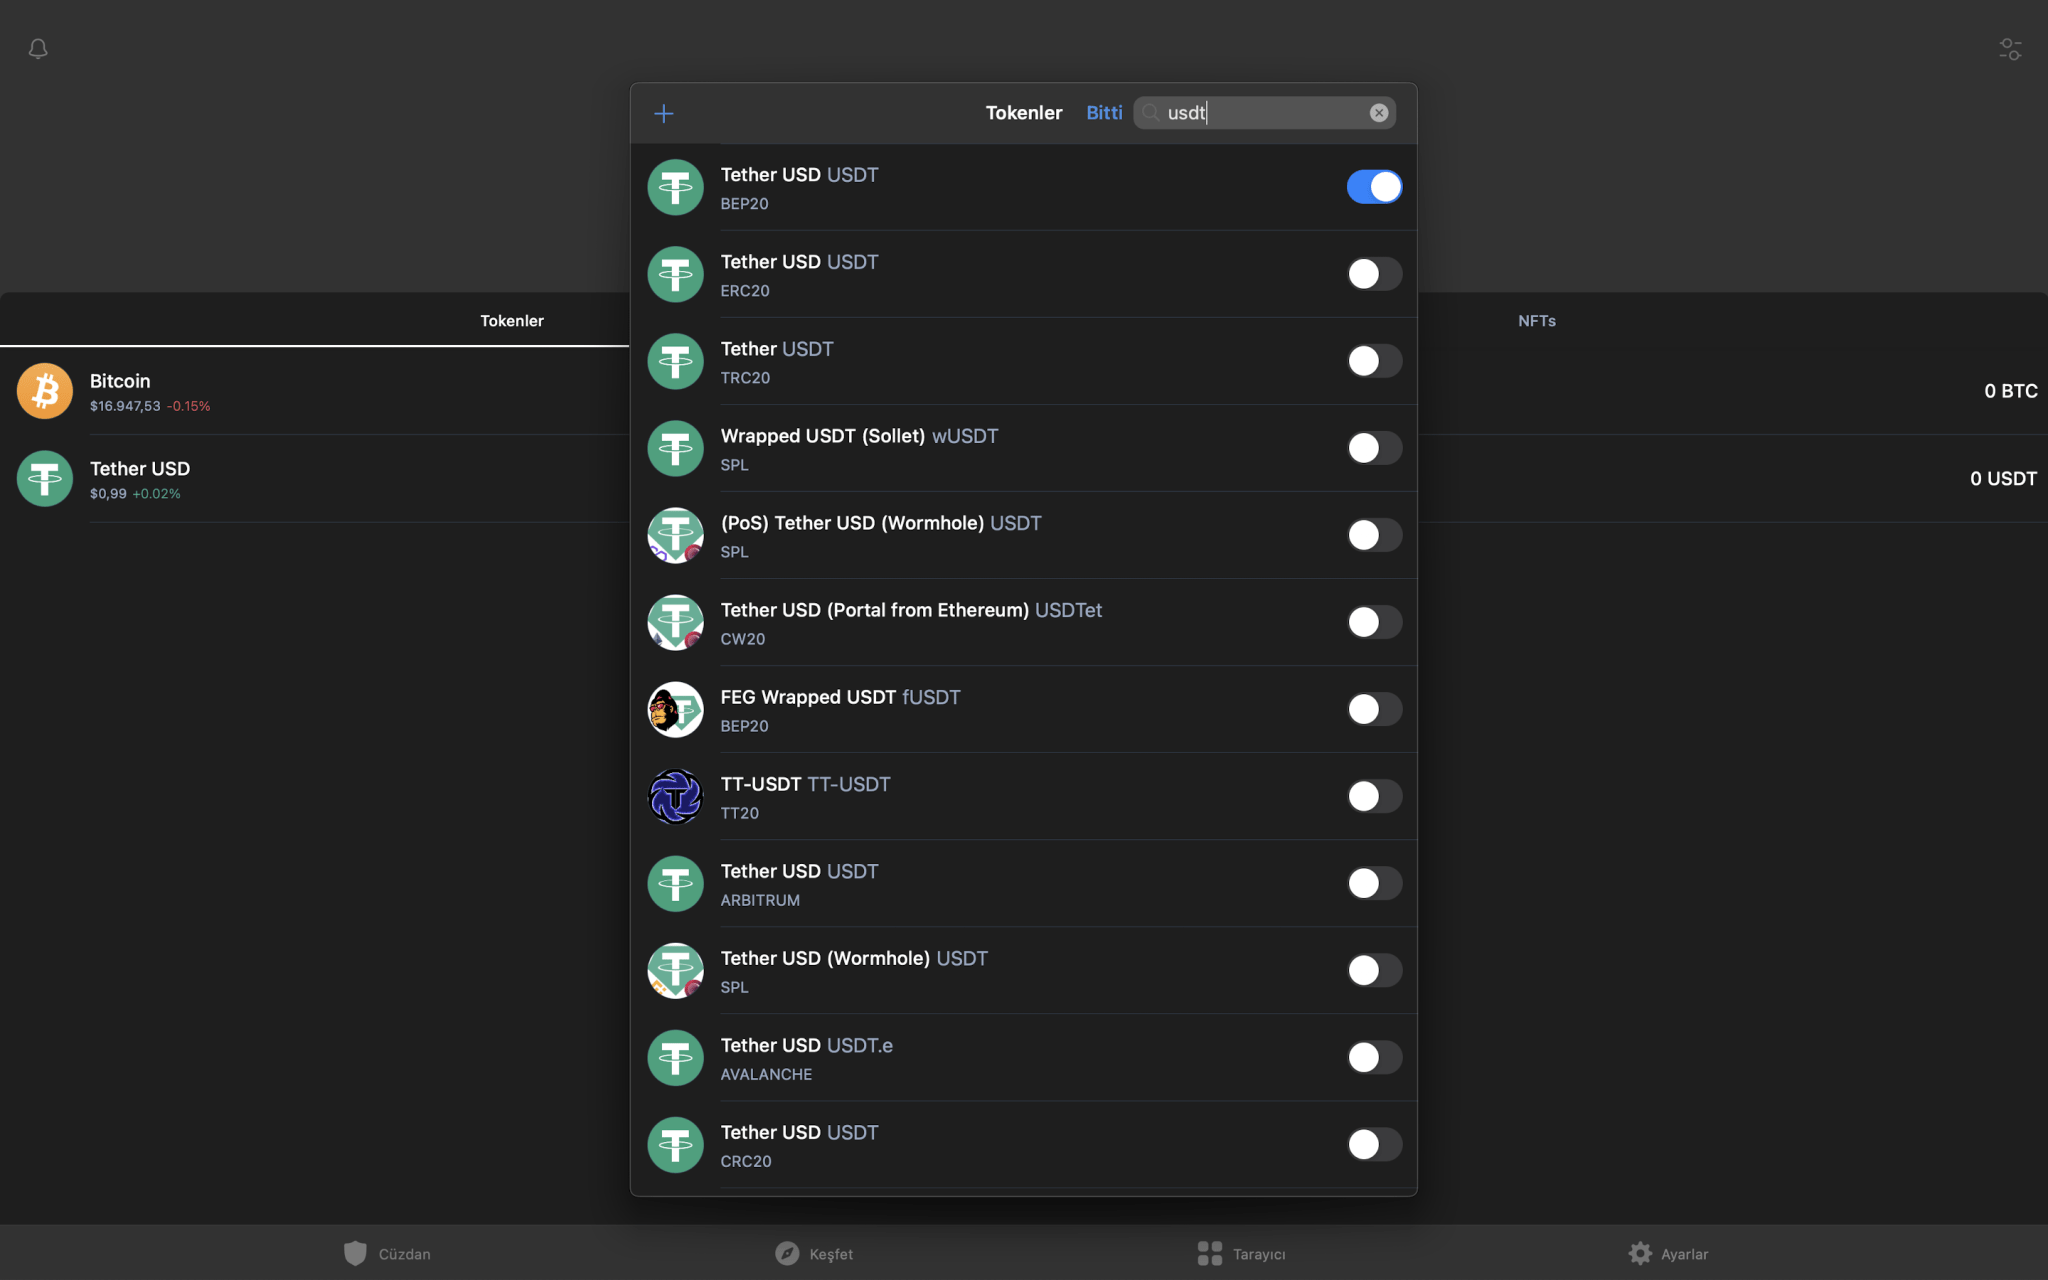Enable the Tether TRC20 toggle

[x=1374, y=361]
